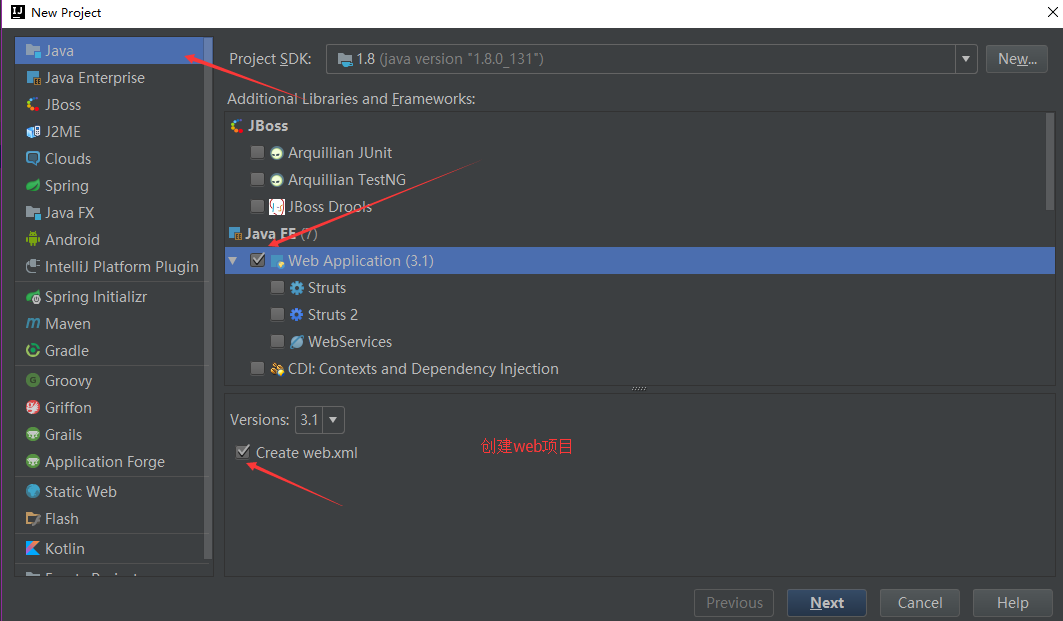Click the Application Forge icon
Viewport: 1063px width, 621px height.
(33, 462)
